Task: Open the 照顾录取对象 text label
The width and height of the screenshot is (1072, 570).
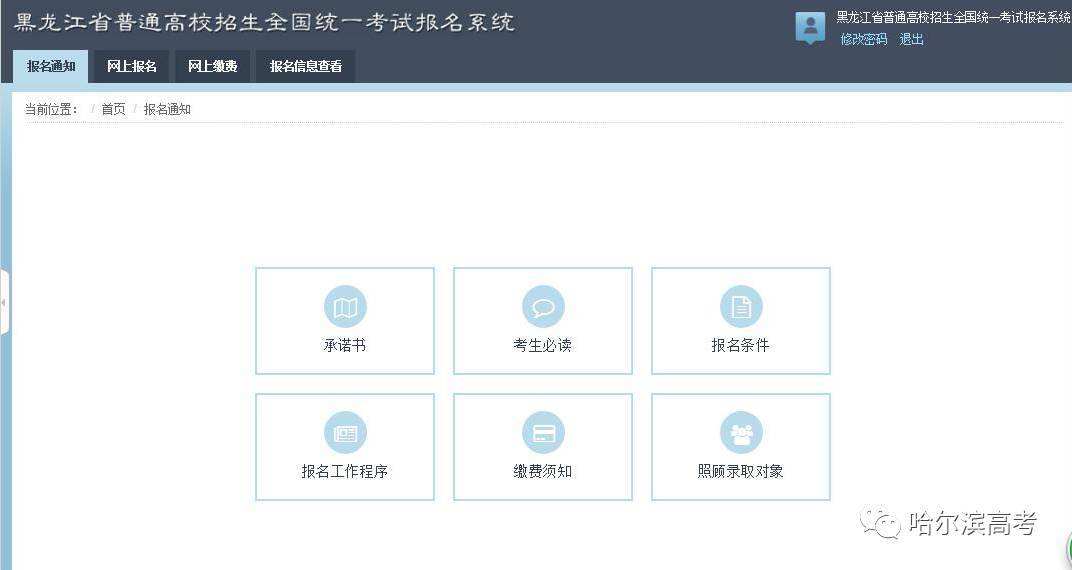Action: pos(740,471)
